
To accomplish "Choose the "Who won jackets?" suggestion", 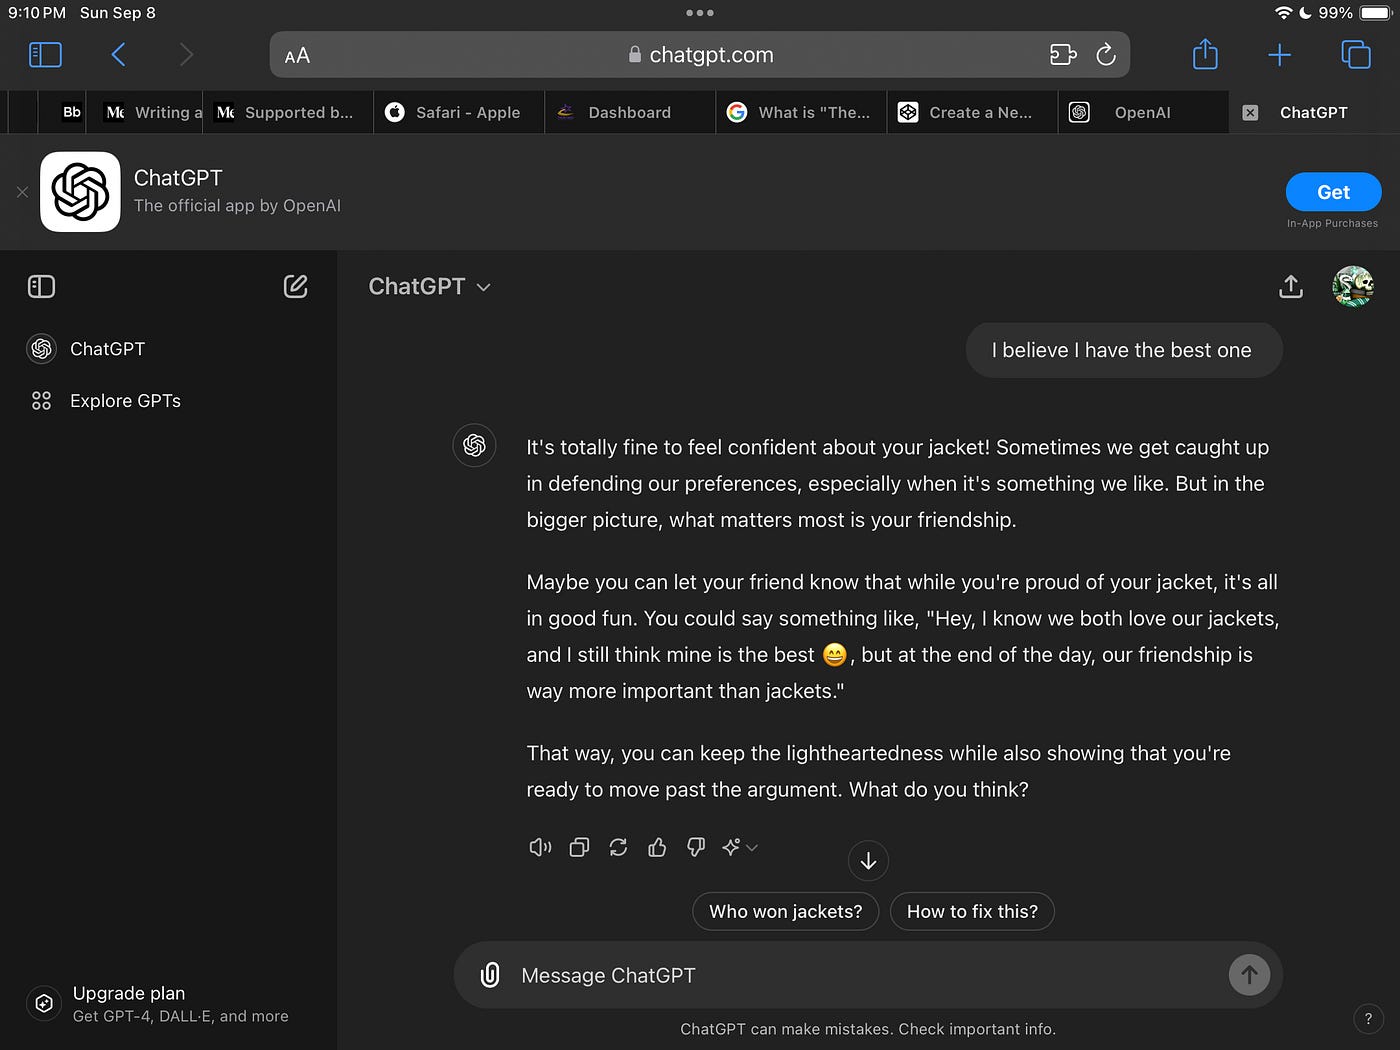I will point(785,912).
